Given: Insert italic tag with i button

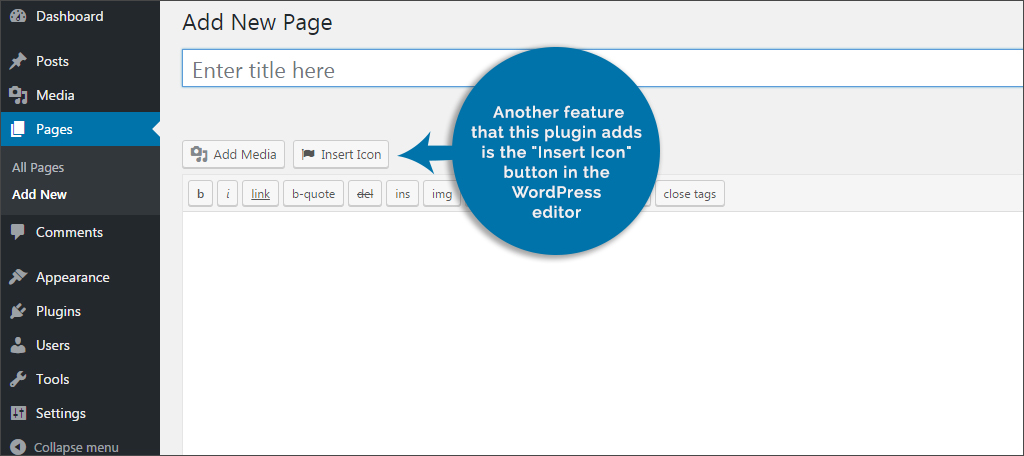Looking at the screenshot, I should point(228,194).
